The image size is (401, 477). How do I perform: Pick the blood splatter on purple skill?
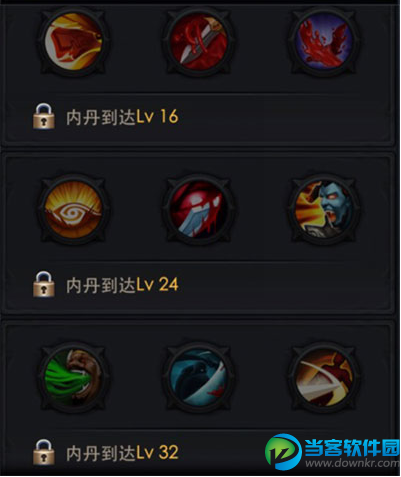point(324,41)
